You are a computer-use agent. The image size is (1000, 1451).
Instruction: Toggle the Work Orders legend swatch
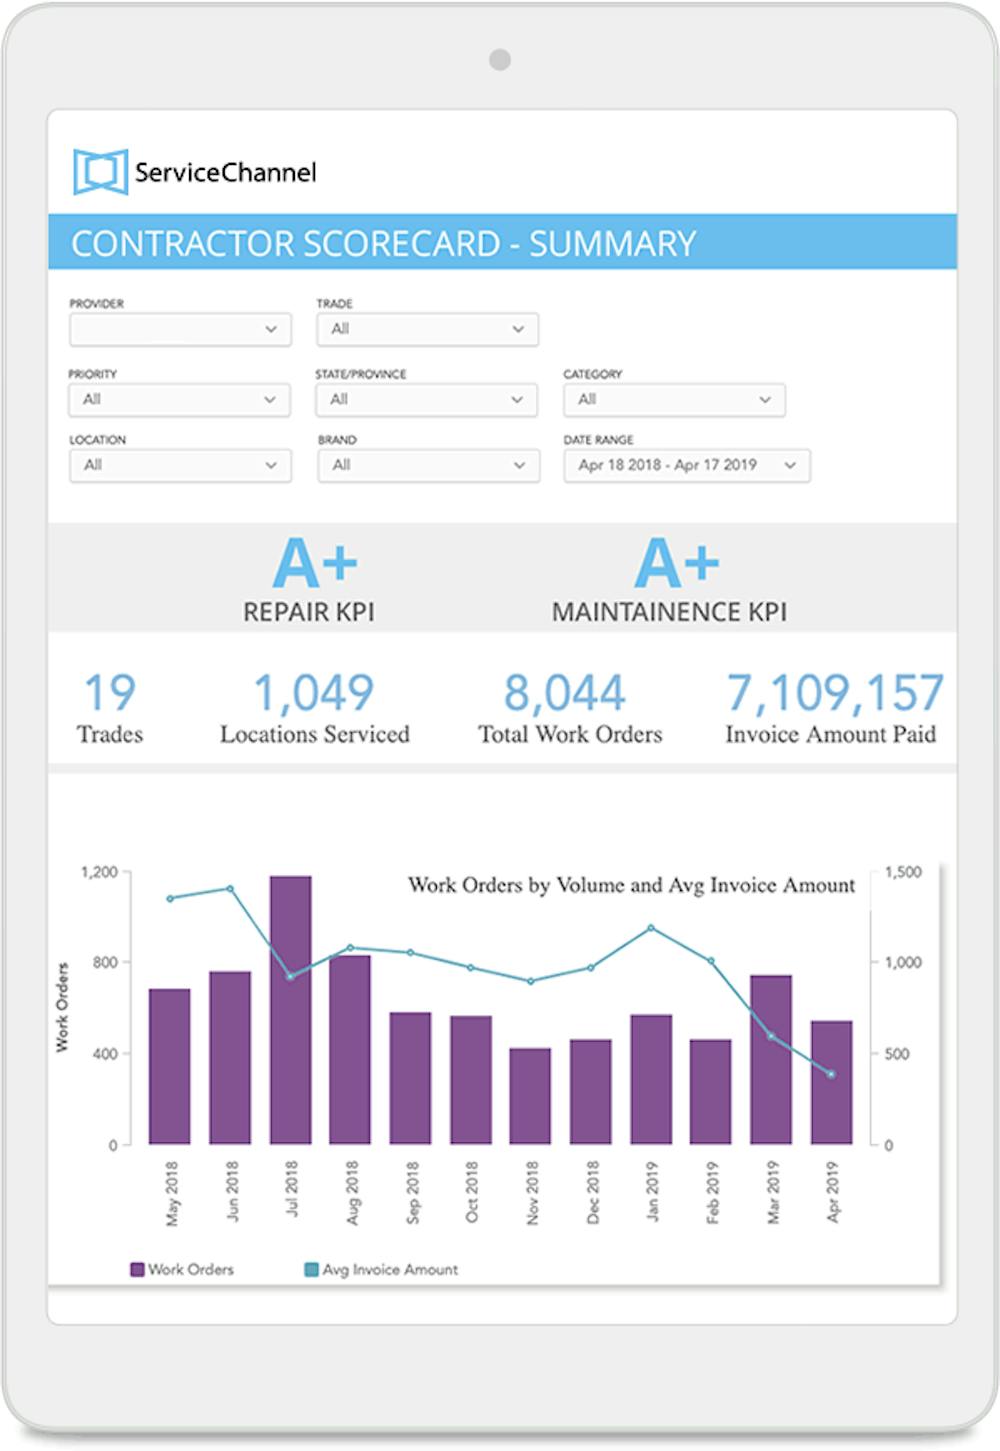coord(137,1270)
